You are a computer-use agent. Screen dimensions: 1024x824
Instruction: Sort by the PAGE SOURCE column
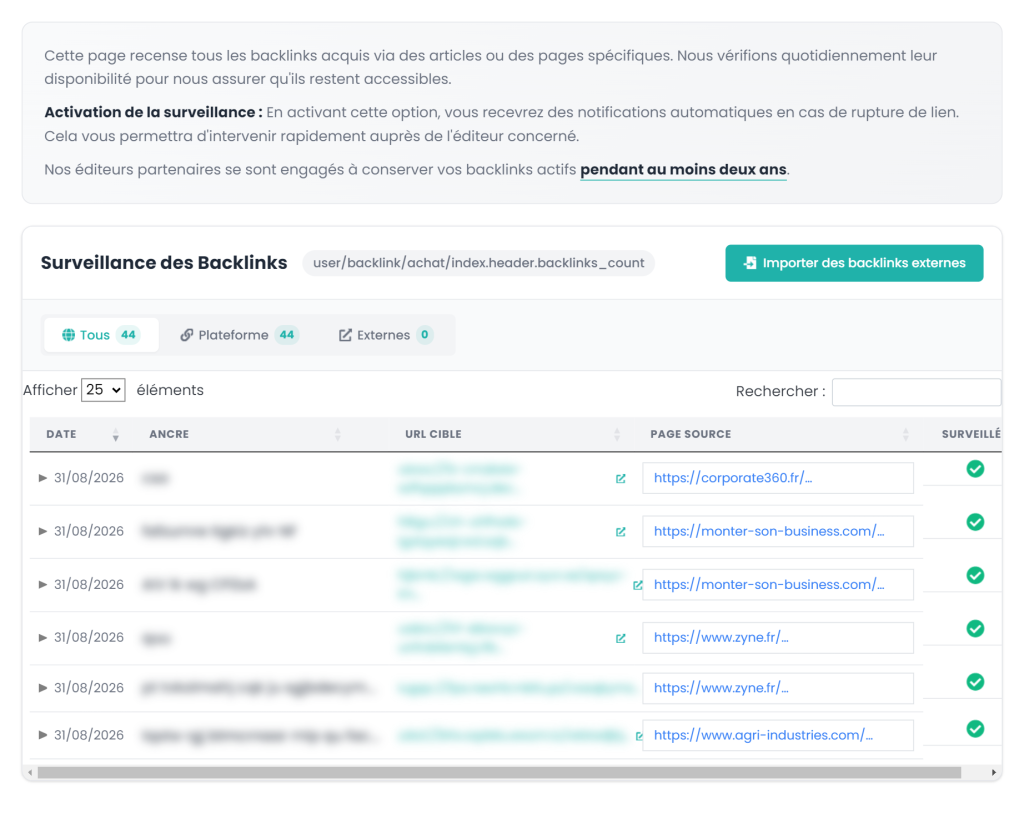[x=778, y=434]
